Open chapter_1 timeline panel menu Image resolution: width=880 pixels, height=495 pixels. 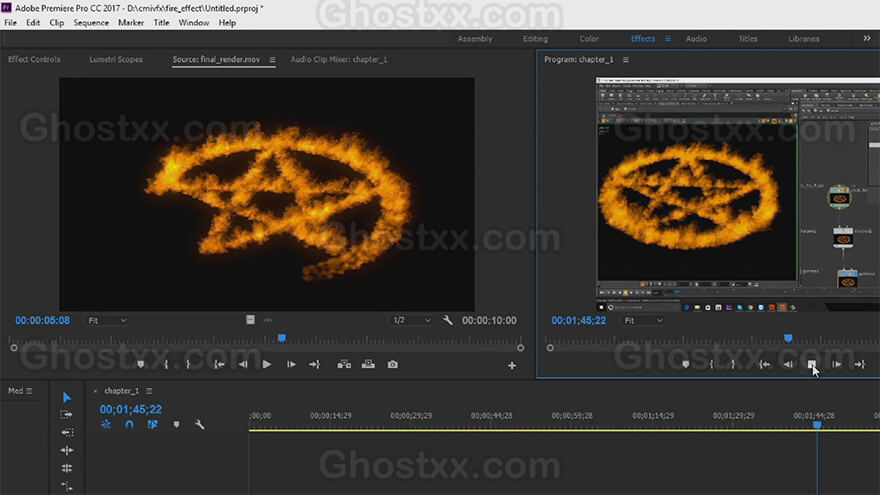point(149,391)
